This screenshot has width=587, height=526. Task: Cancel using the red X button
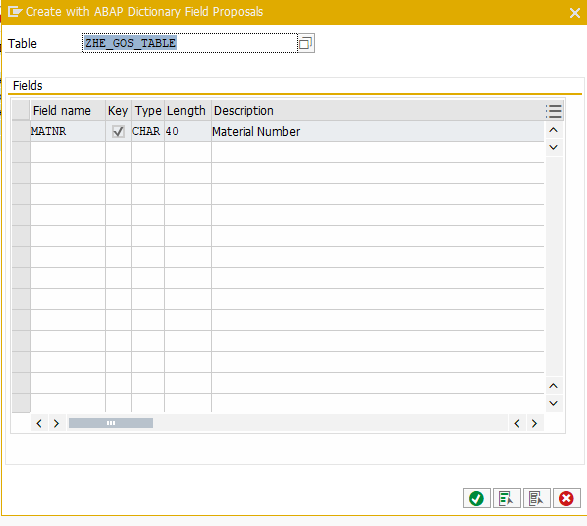pos(566,498)
